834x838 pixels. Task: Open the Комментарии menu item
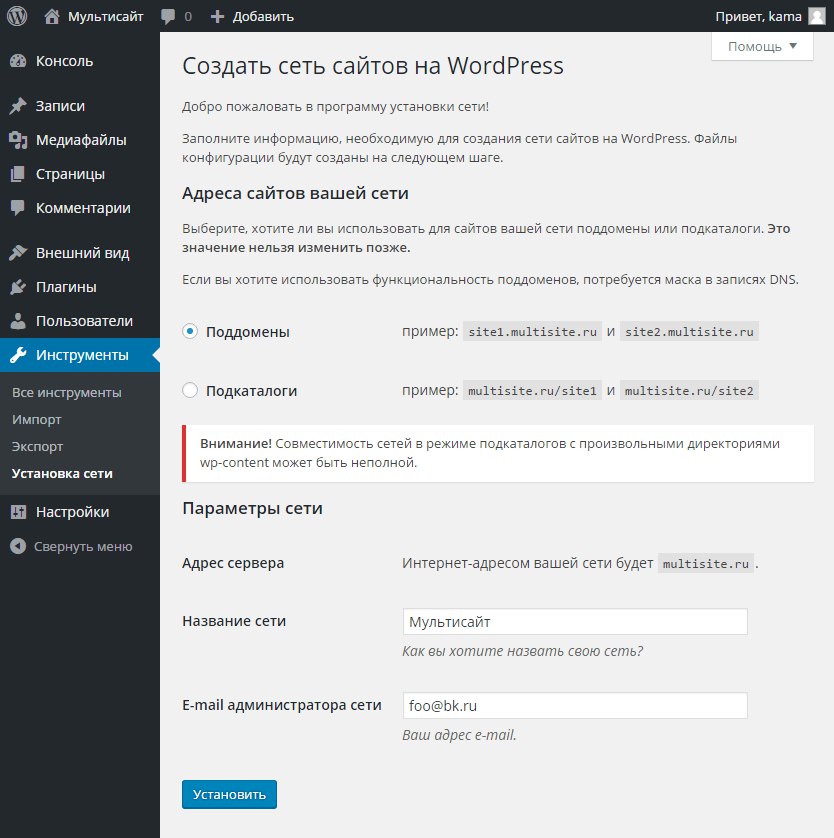(80, 208)
